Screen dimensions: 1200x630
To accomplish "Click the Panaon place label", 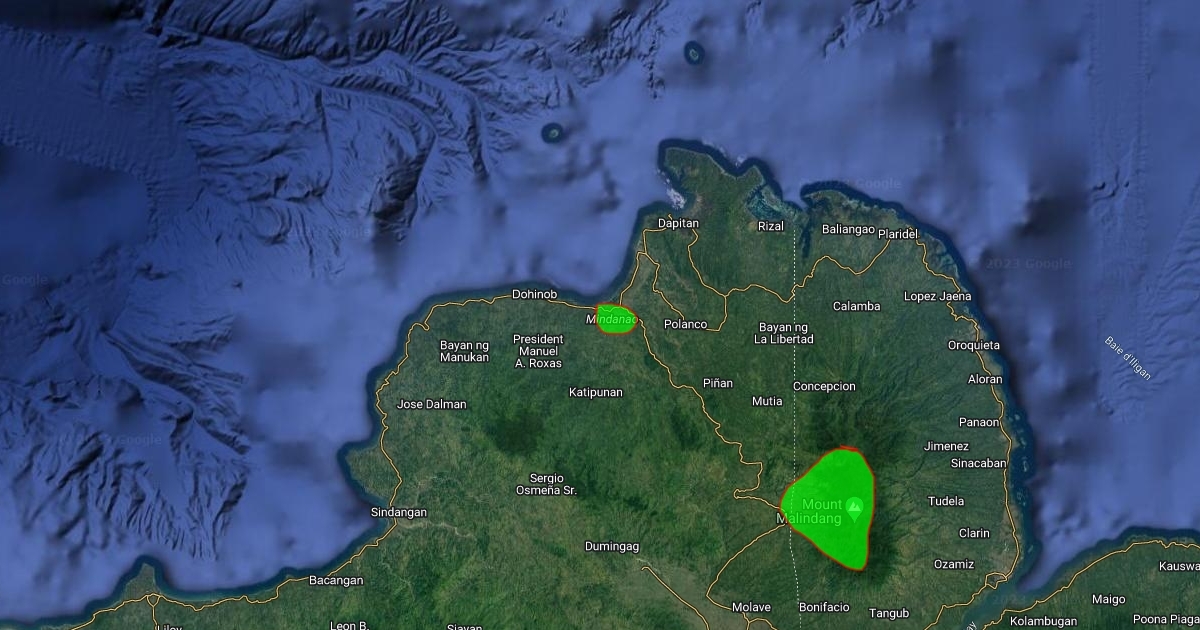I will 979,422.
